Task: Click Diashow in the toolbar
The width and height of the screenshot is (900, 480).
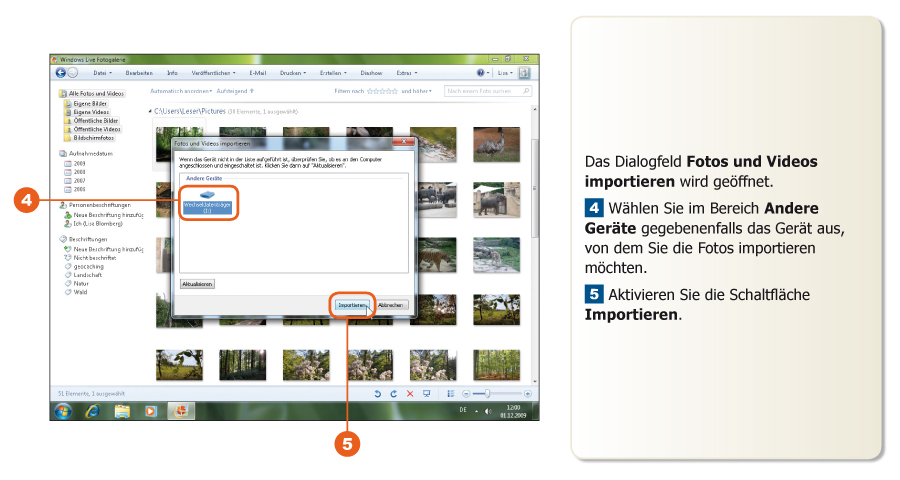Action: [x=371, y=73]
